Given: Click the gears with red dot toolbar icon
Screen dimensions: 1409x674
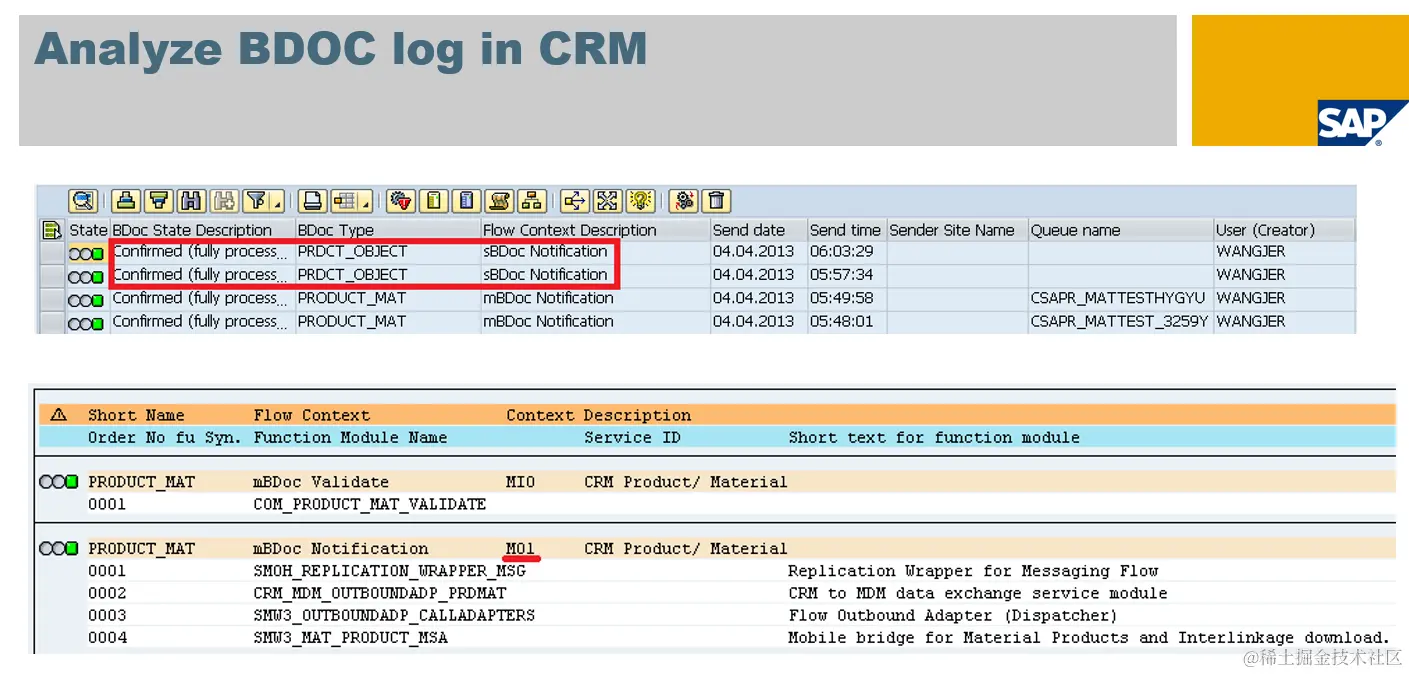Looking at the screenshot, I should [x=684, y=201].
